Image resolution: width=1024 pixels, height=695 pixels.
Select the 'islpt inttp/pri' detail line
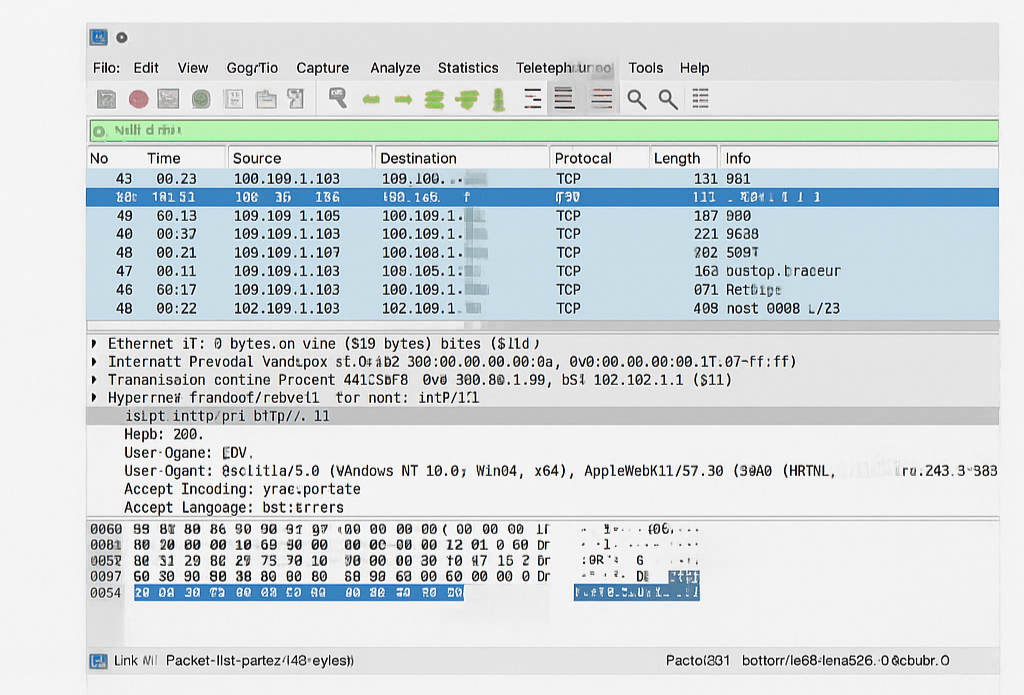(x=542, y=416)
